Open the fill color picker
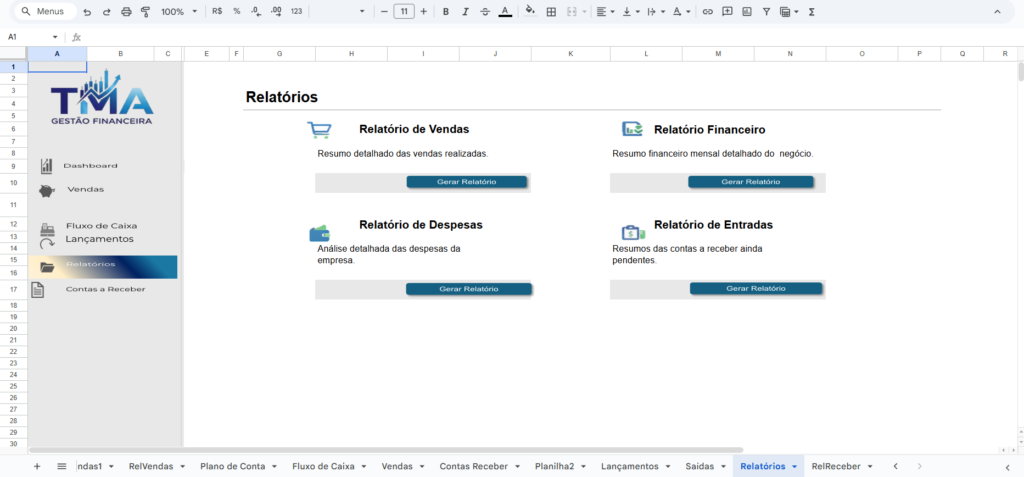The width and height of the screenshot is (1024, 477). pyautogui.click(x=530, y=12)
